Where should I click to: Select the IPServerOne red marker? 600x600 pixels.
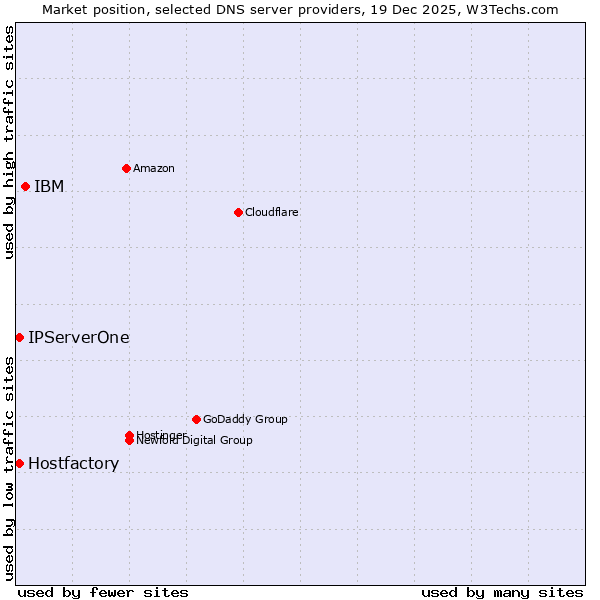pyautogui.click(x=19, y=337)
